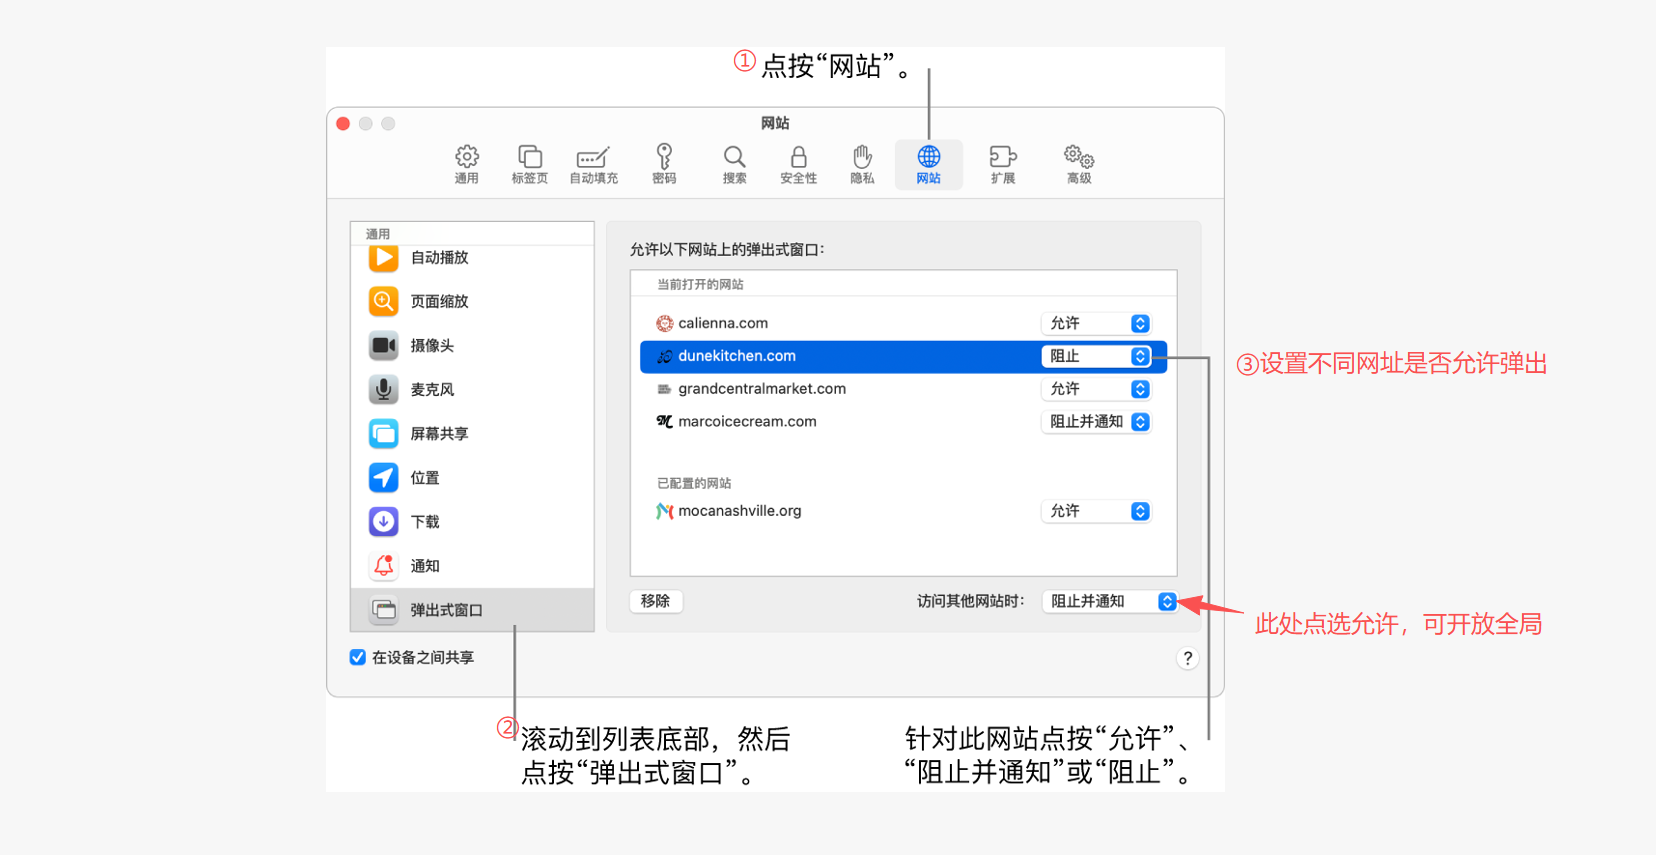Select the mocanashville.org row

903,511
